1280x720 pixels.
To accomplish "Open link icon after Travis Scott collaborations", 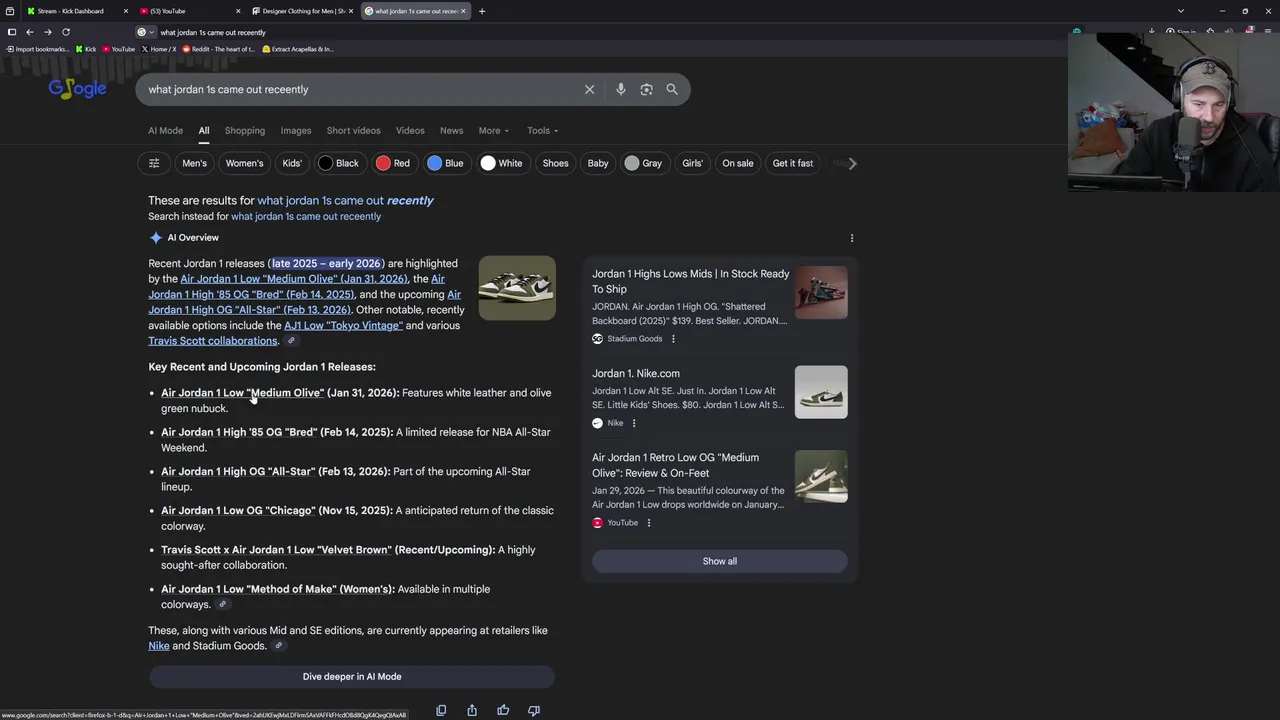I will (291, 341).
